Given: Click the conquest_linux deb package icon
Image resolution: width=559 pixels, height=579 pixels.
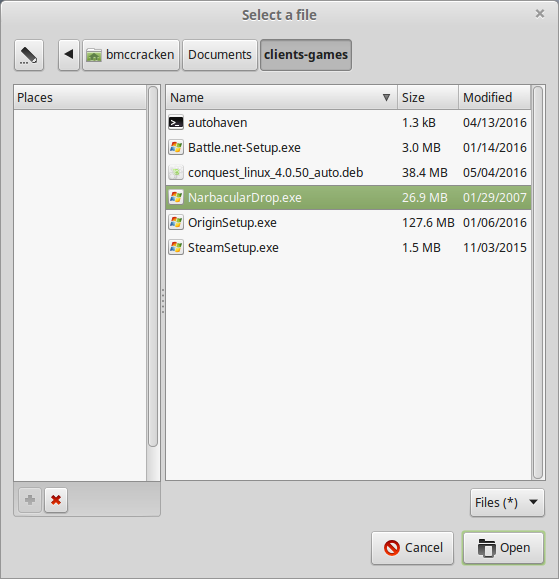Looking at the screenshot, I should point(176,172).
